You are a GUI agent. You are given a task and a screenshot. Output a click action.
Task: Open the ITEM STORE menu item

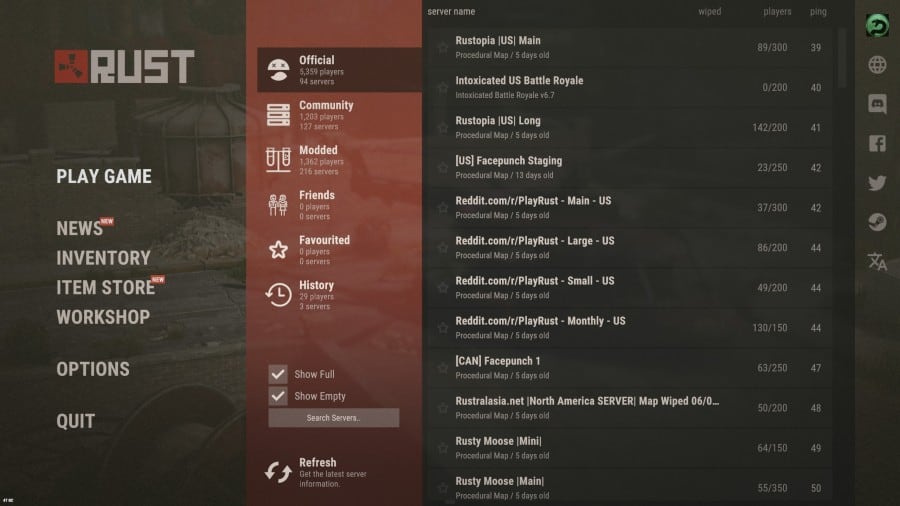tap(106, 287)
